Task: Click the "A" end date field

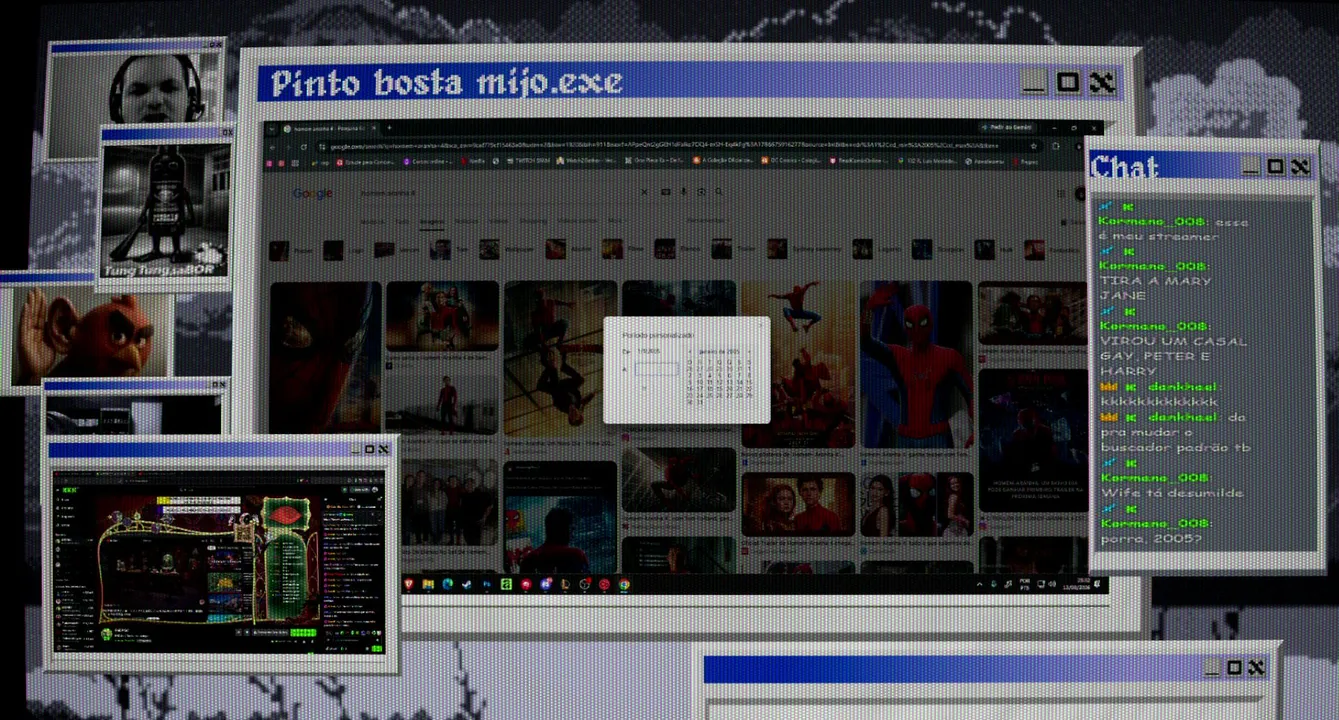Action: [x=656, y=369]
